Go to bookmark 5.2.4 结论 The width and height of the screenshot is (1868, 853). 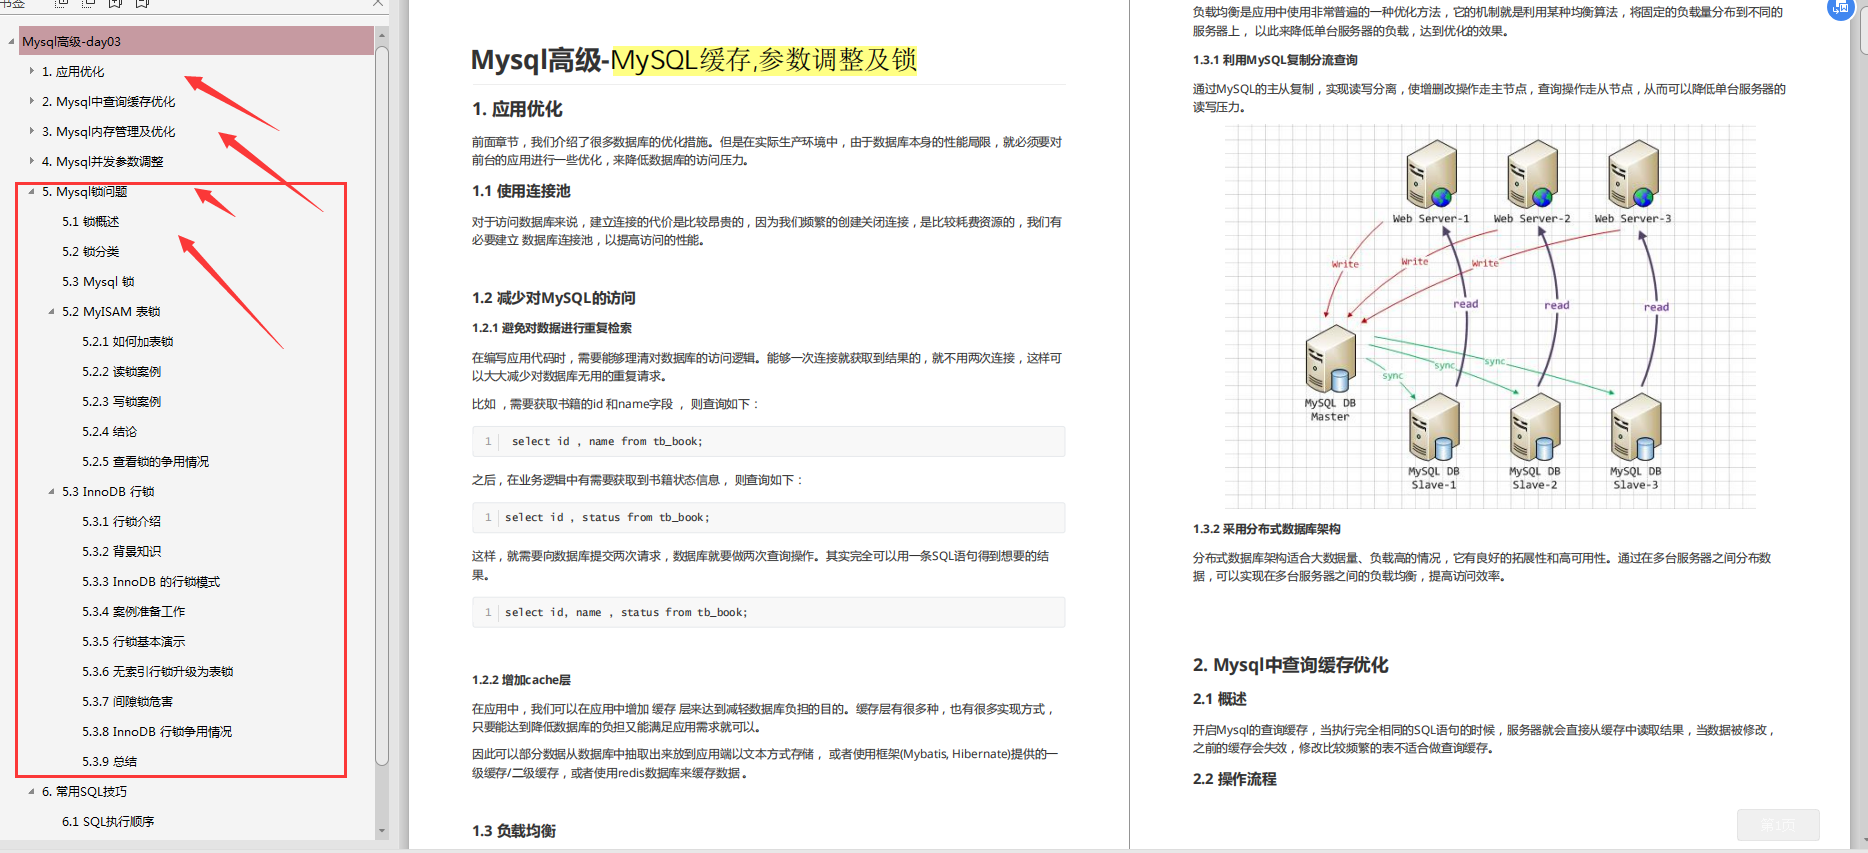[x=109, y=431]
